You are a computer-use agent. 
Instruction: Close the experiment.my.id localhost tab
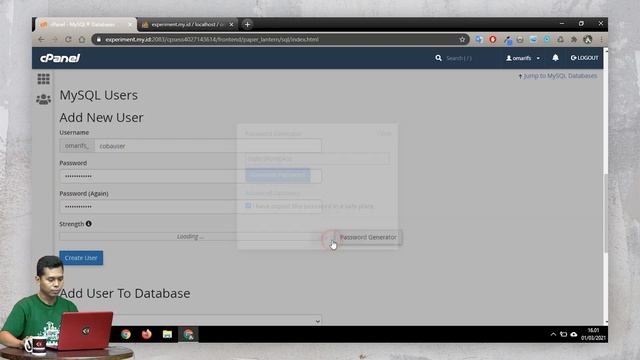click(x=231, y=24)
